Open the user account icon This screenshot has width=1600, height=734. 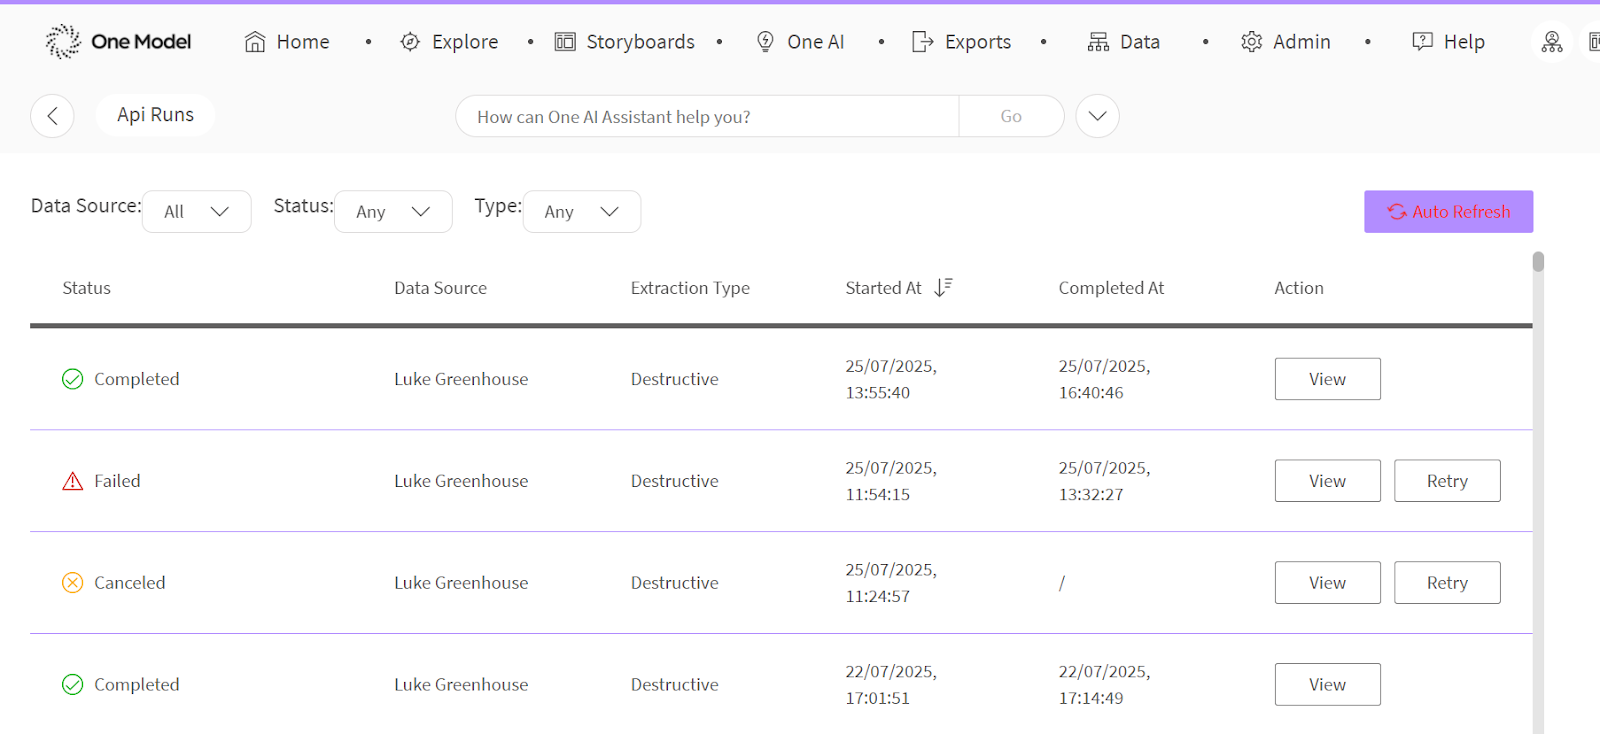click(1551, 42)
